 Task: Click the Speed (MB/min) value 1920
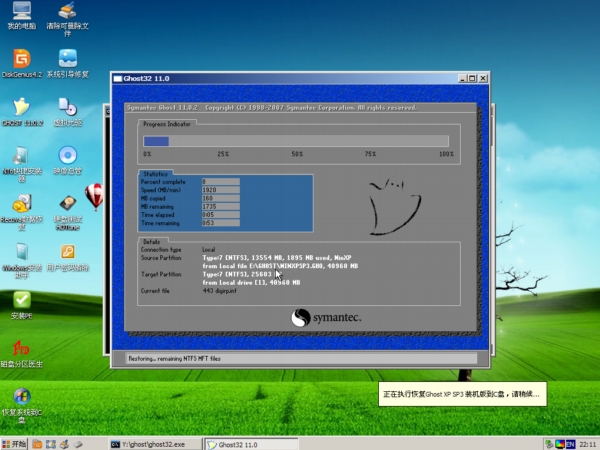tap(221, 190)
